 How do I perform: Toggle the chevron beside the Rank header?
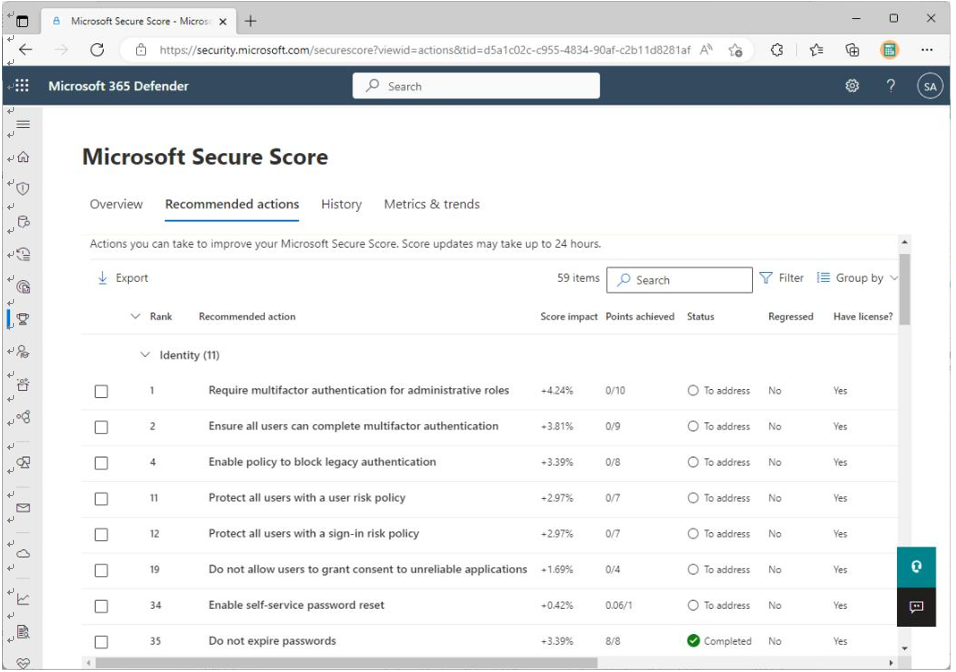point(135,316)
